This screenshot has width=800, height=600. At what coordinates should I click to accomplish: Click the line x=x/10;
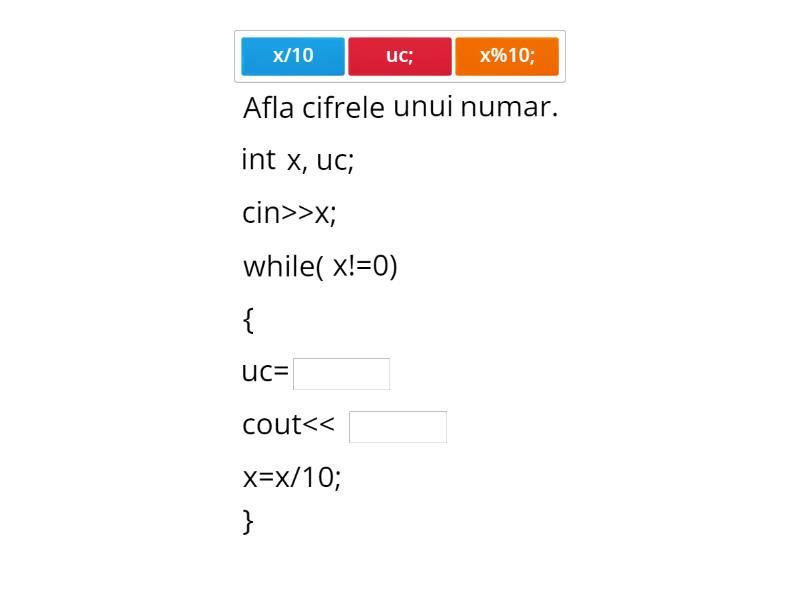pos(291,478)
